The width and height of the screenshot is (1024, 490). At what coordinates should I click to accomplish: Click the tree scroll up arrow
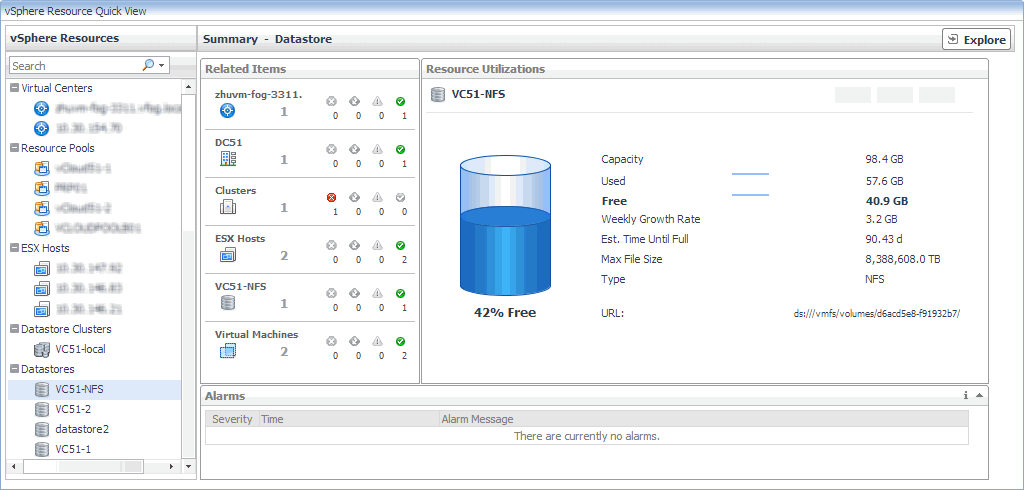[189, 87]
